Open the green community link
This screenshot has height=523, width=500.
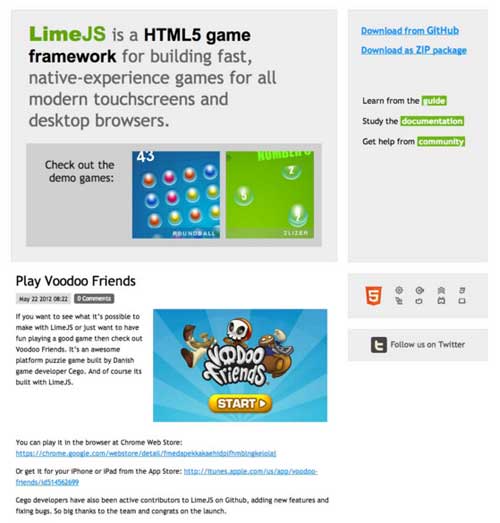[441, 141]
